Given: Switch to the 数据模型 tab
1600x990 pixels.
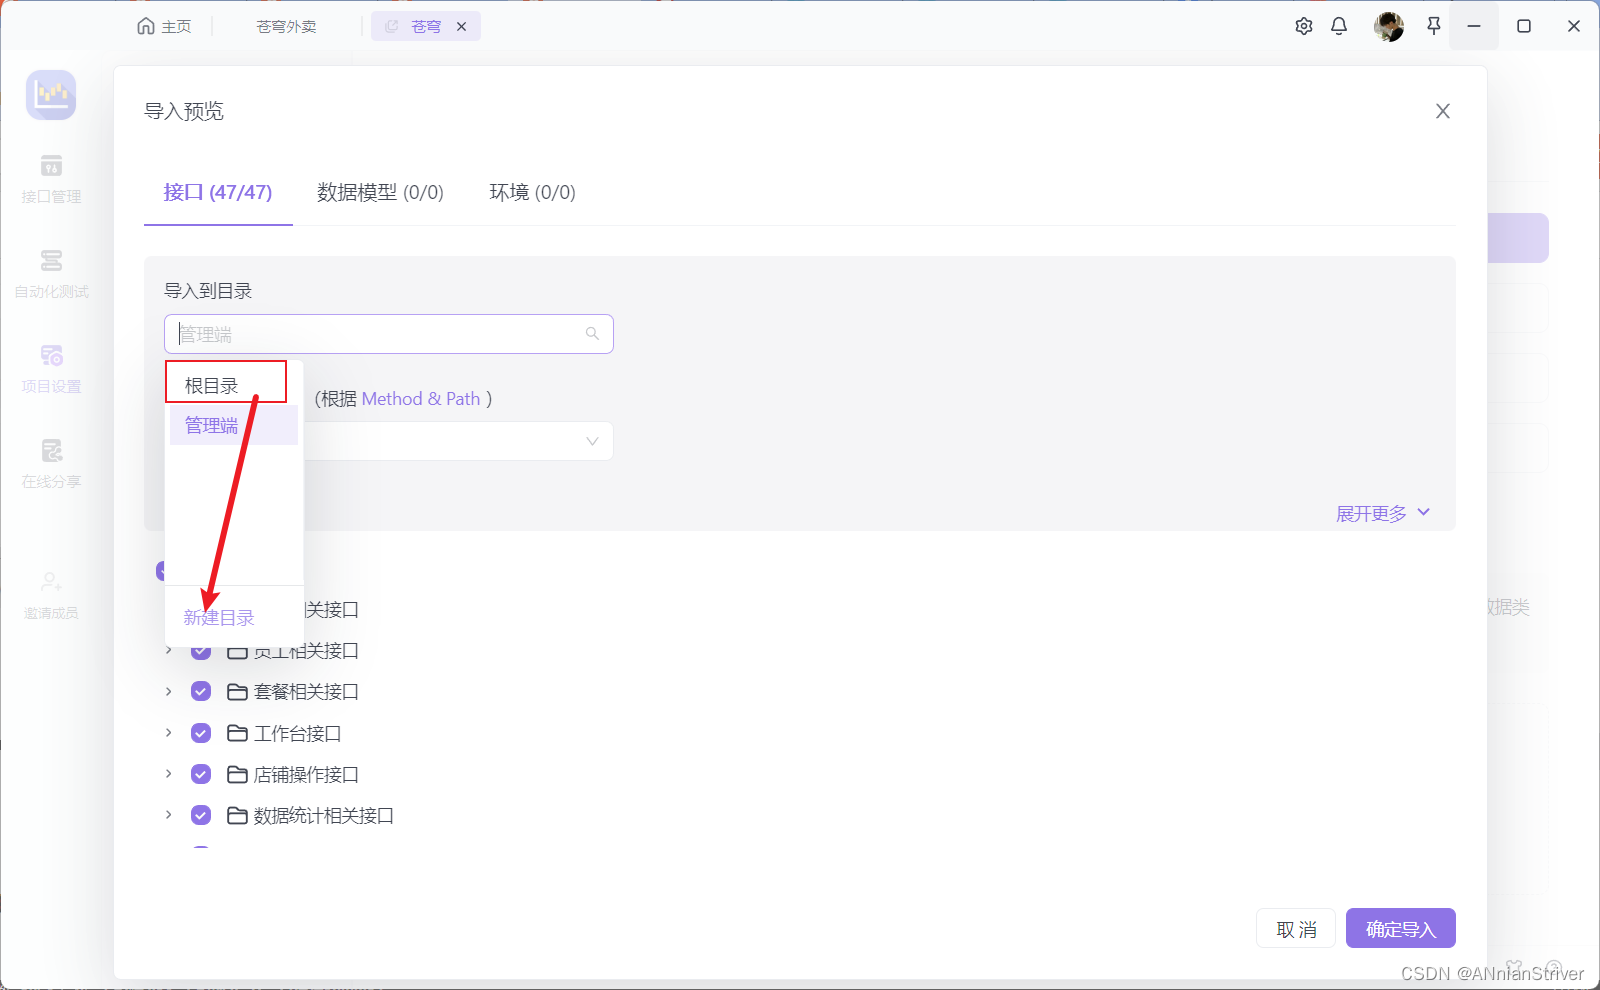Looking at the screenshot, I should click(x=379, y=192).
